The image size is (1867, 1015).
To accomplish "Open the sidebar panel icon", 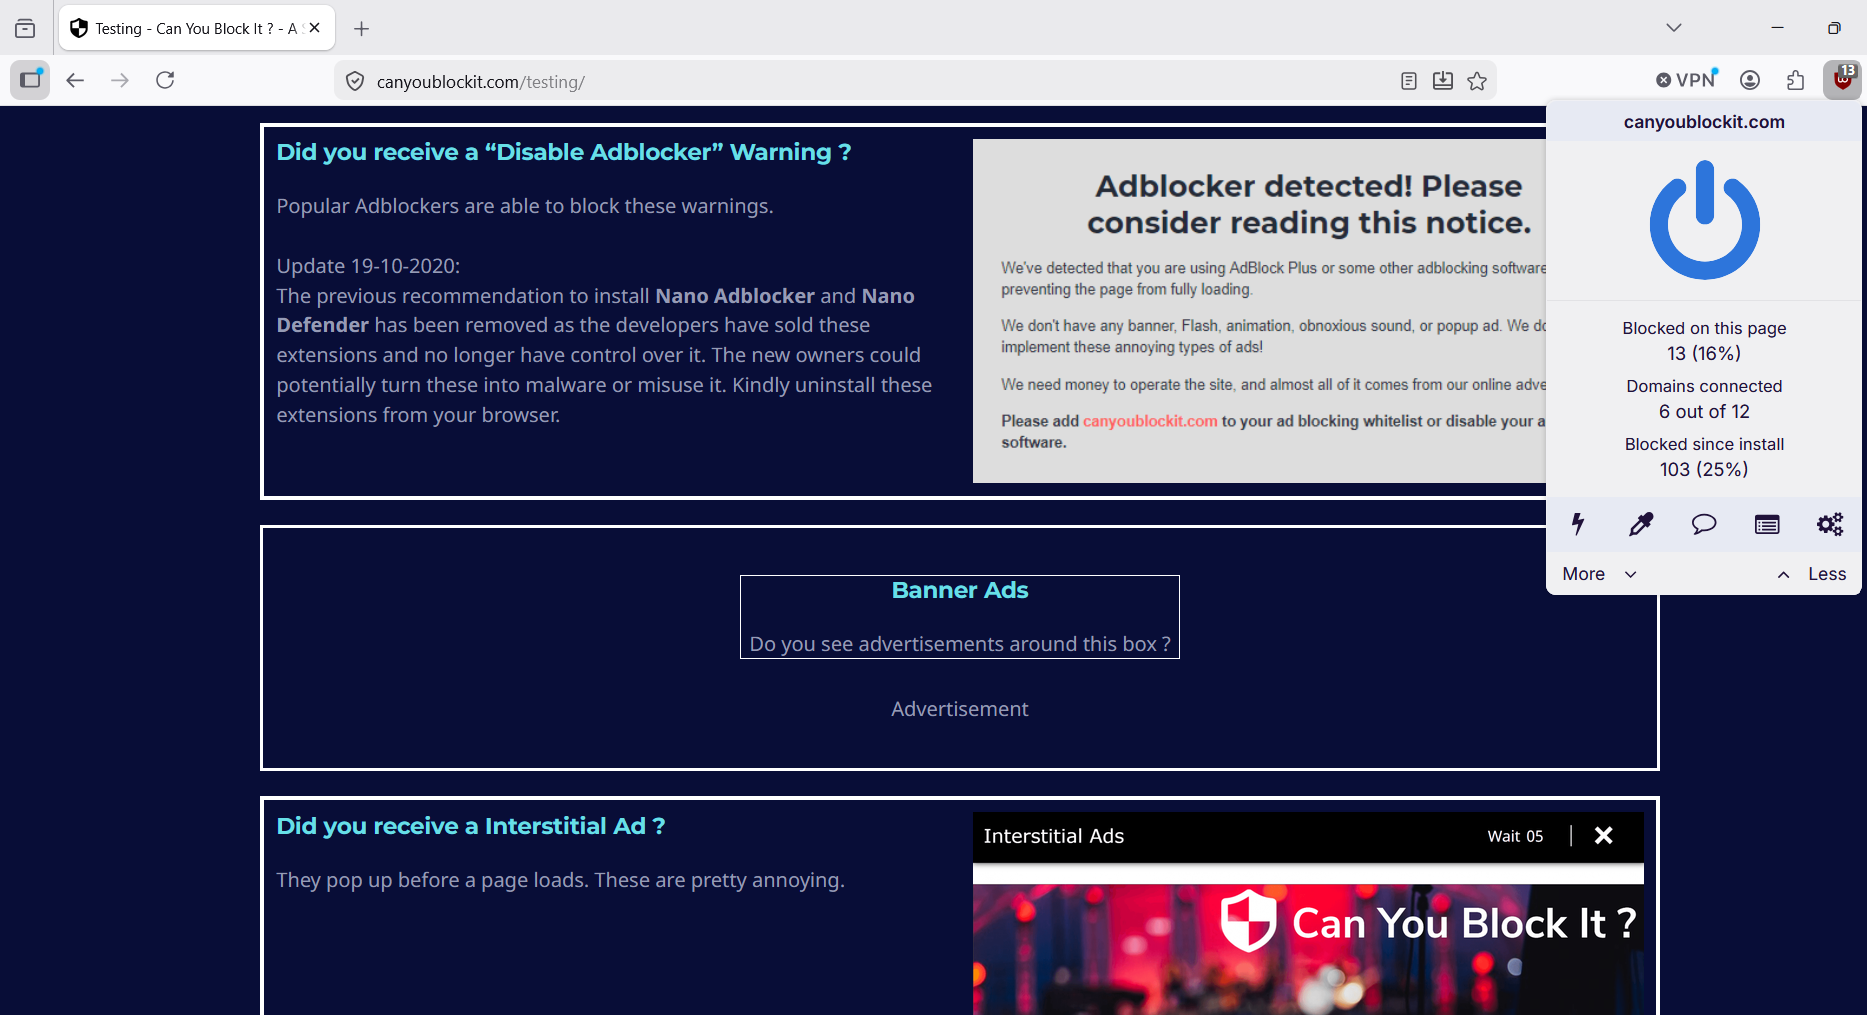I will [x=30, y=80].
